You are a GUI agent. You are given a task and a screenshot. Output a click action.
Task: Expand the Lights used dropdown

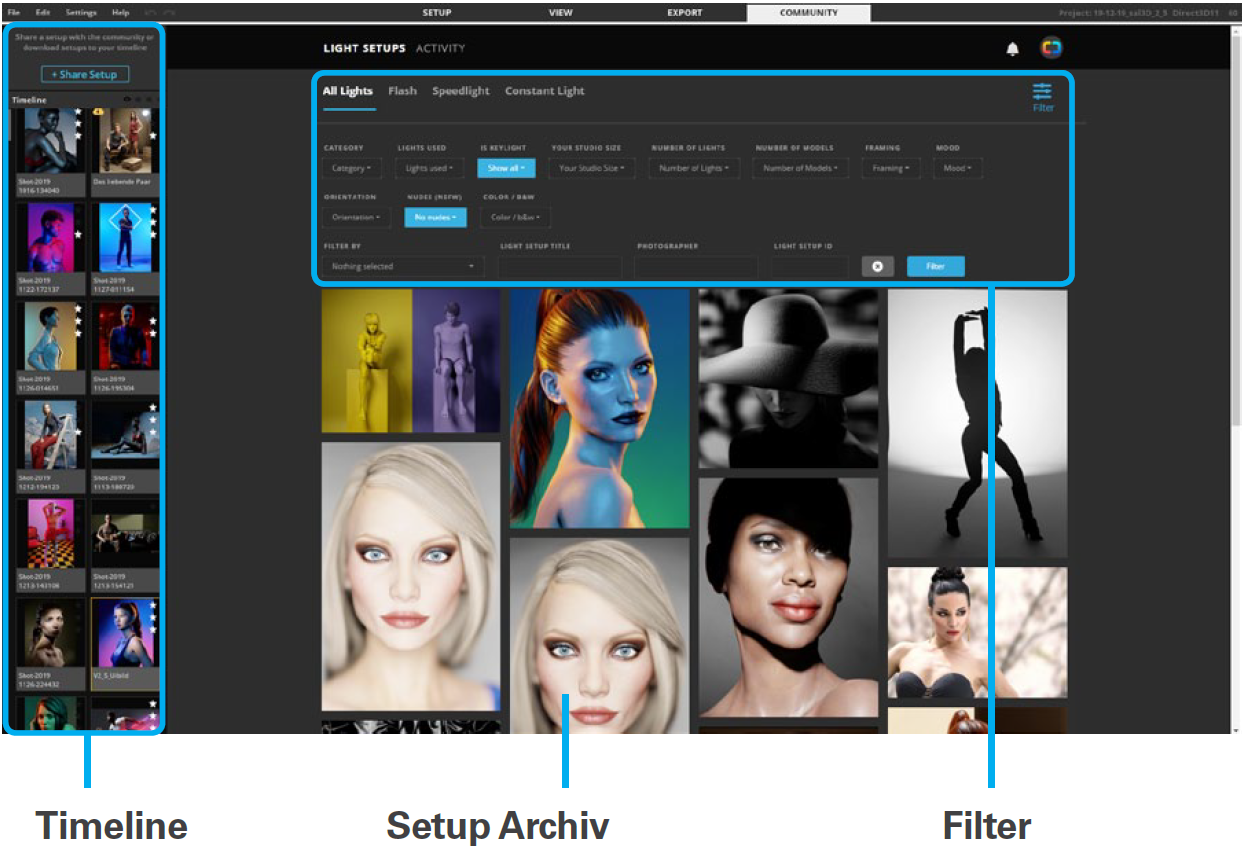429,168
